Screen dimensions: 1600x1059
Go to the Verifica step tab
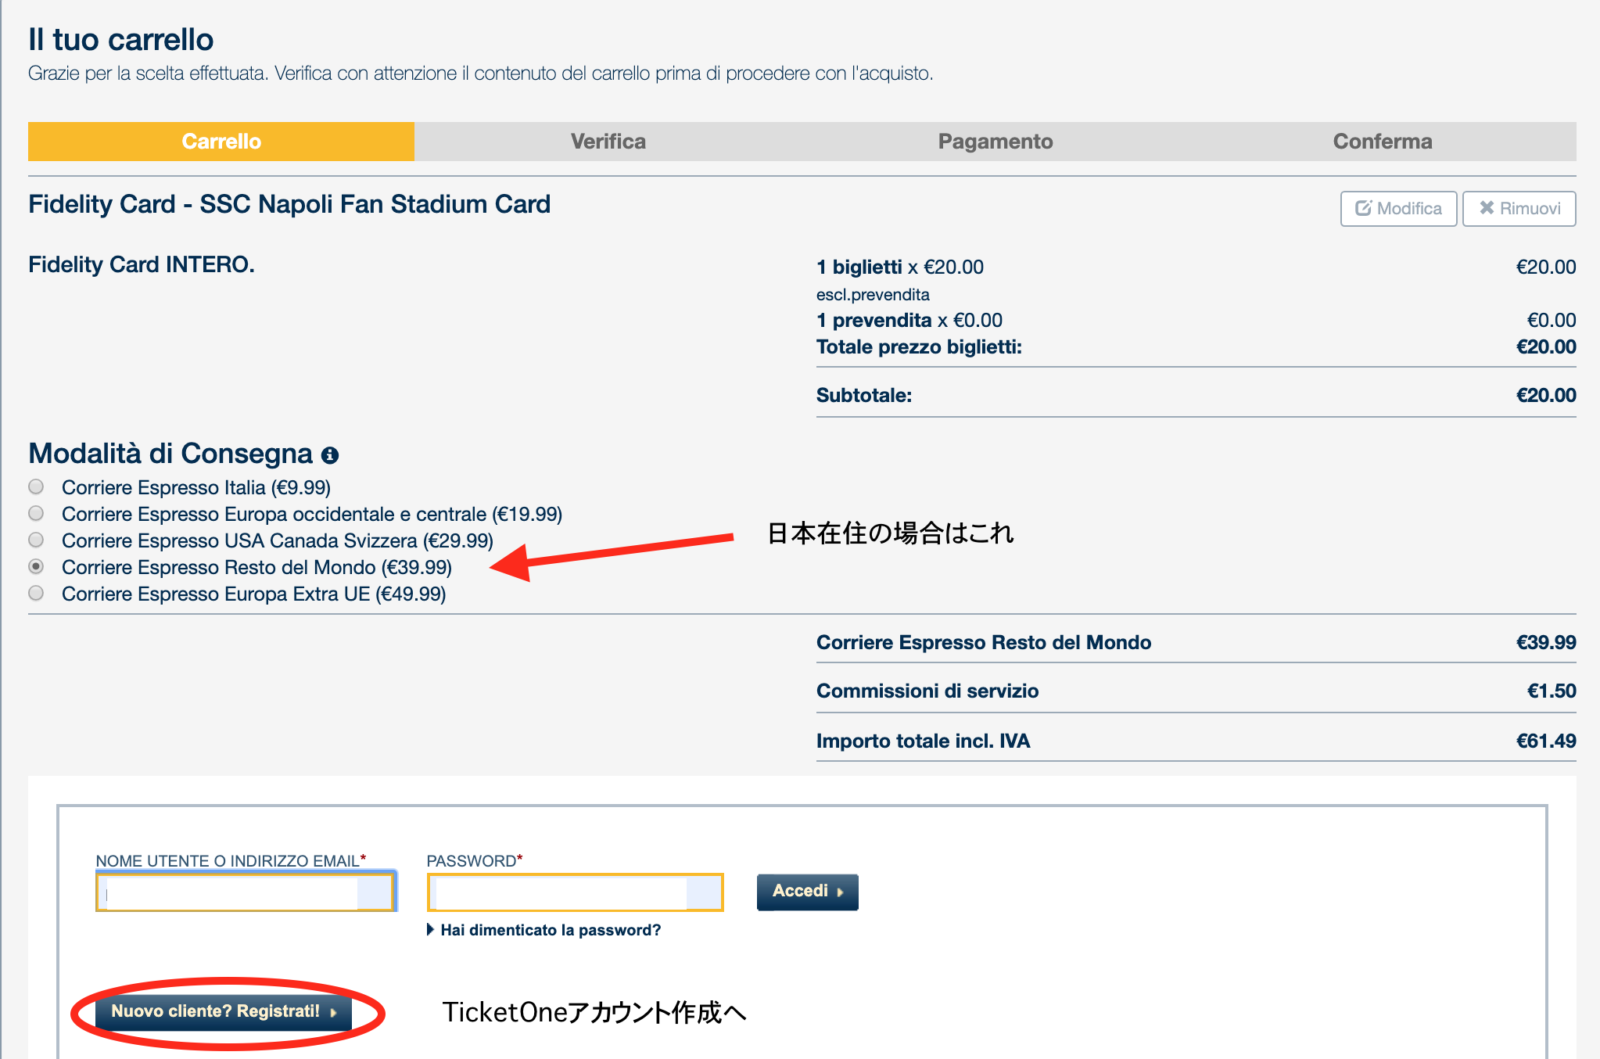tap(608, 142)
